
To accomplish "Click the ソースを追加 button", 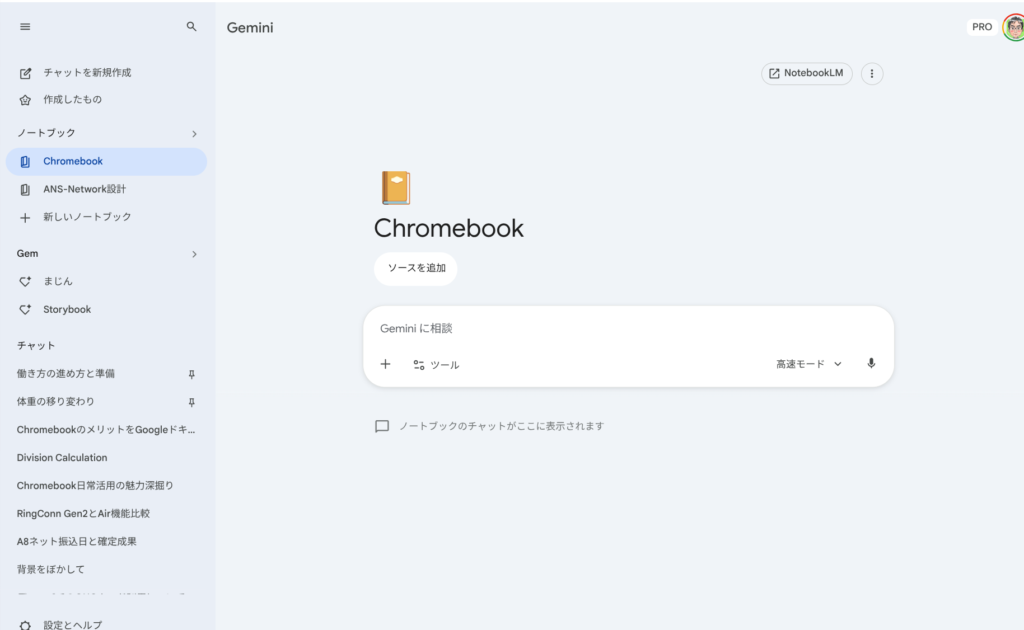I will (x=416, y=269).
